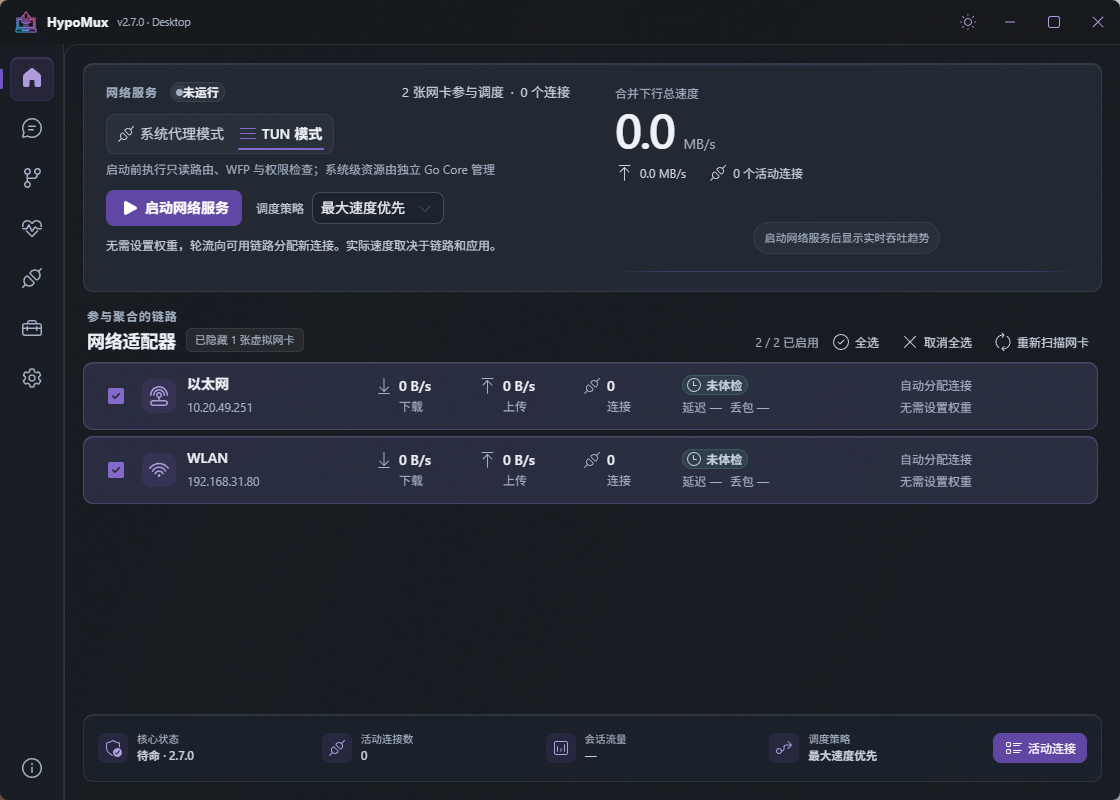Switch to TUN 模式 tab

[x=281, y=134]
